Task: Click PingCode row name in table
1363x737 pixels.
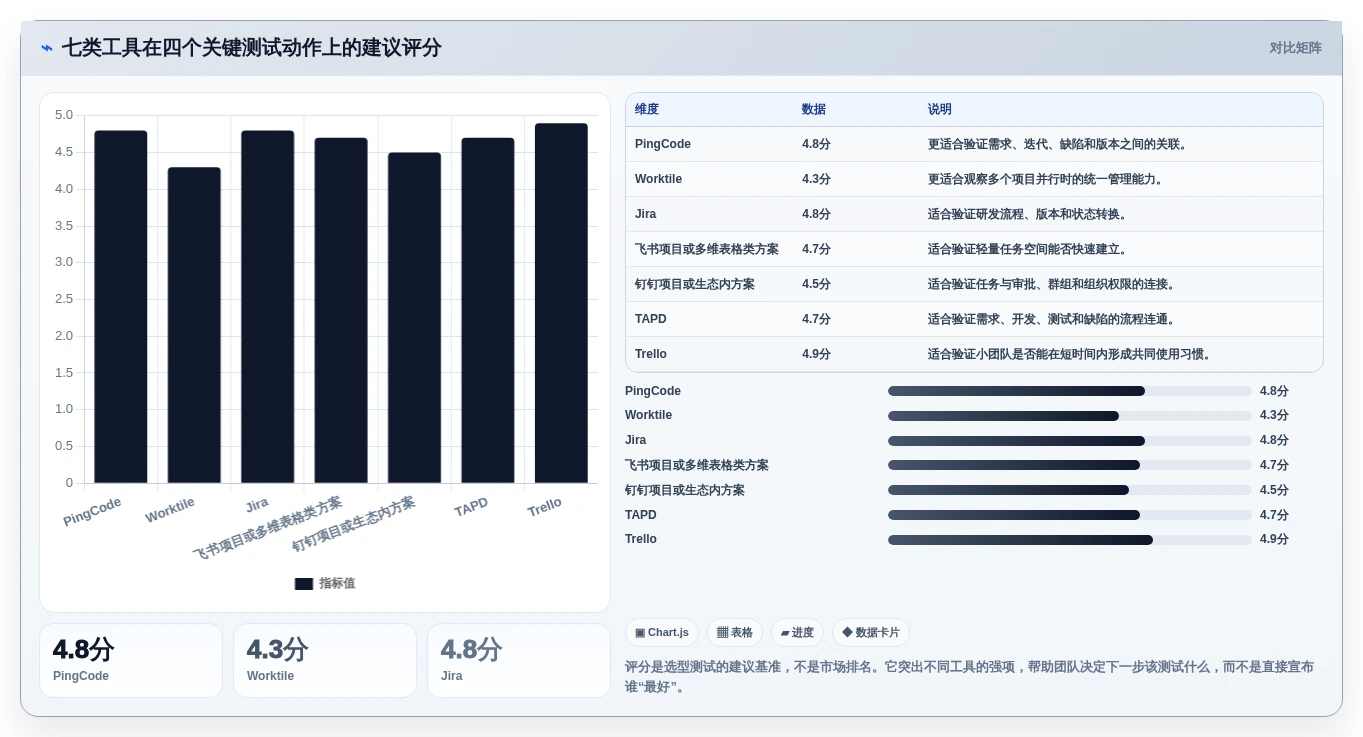Action: pyautogui.click(x=663, y=144)
